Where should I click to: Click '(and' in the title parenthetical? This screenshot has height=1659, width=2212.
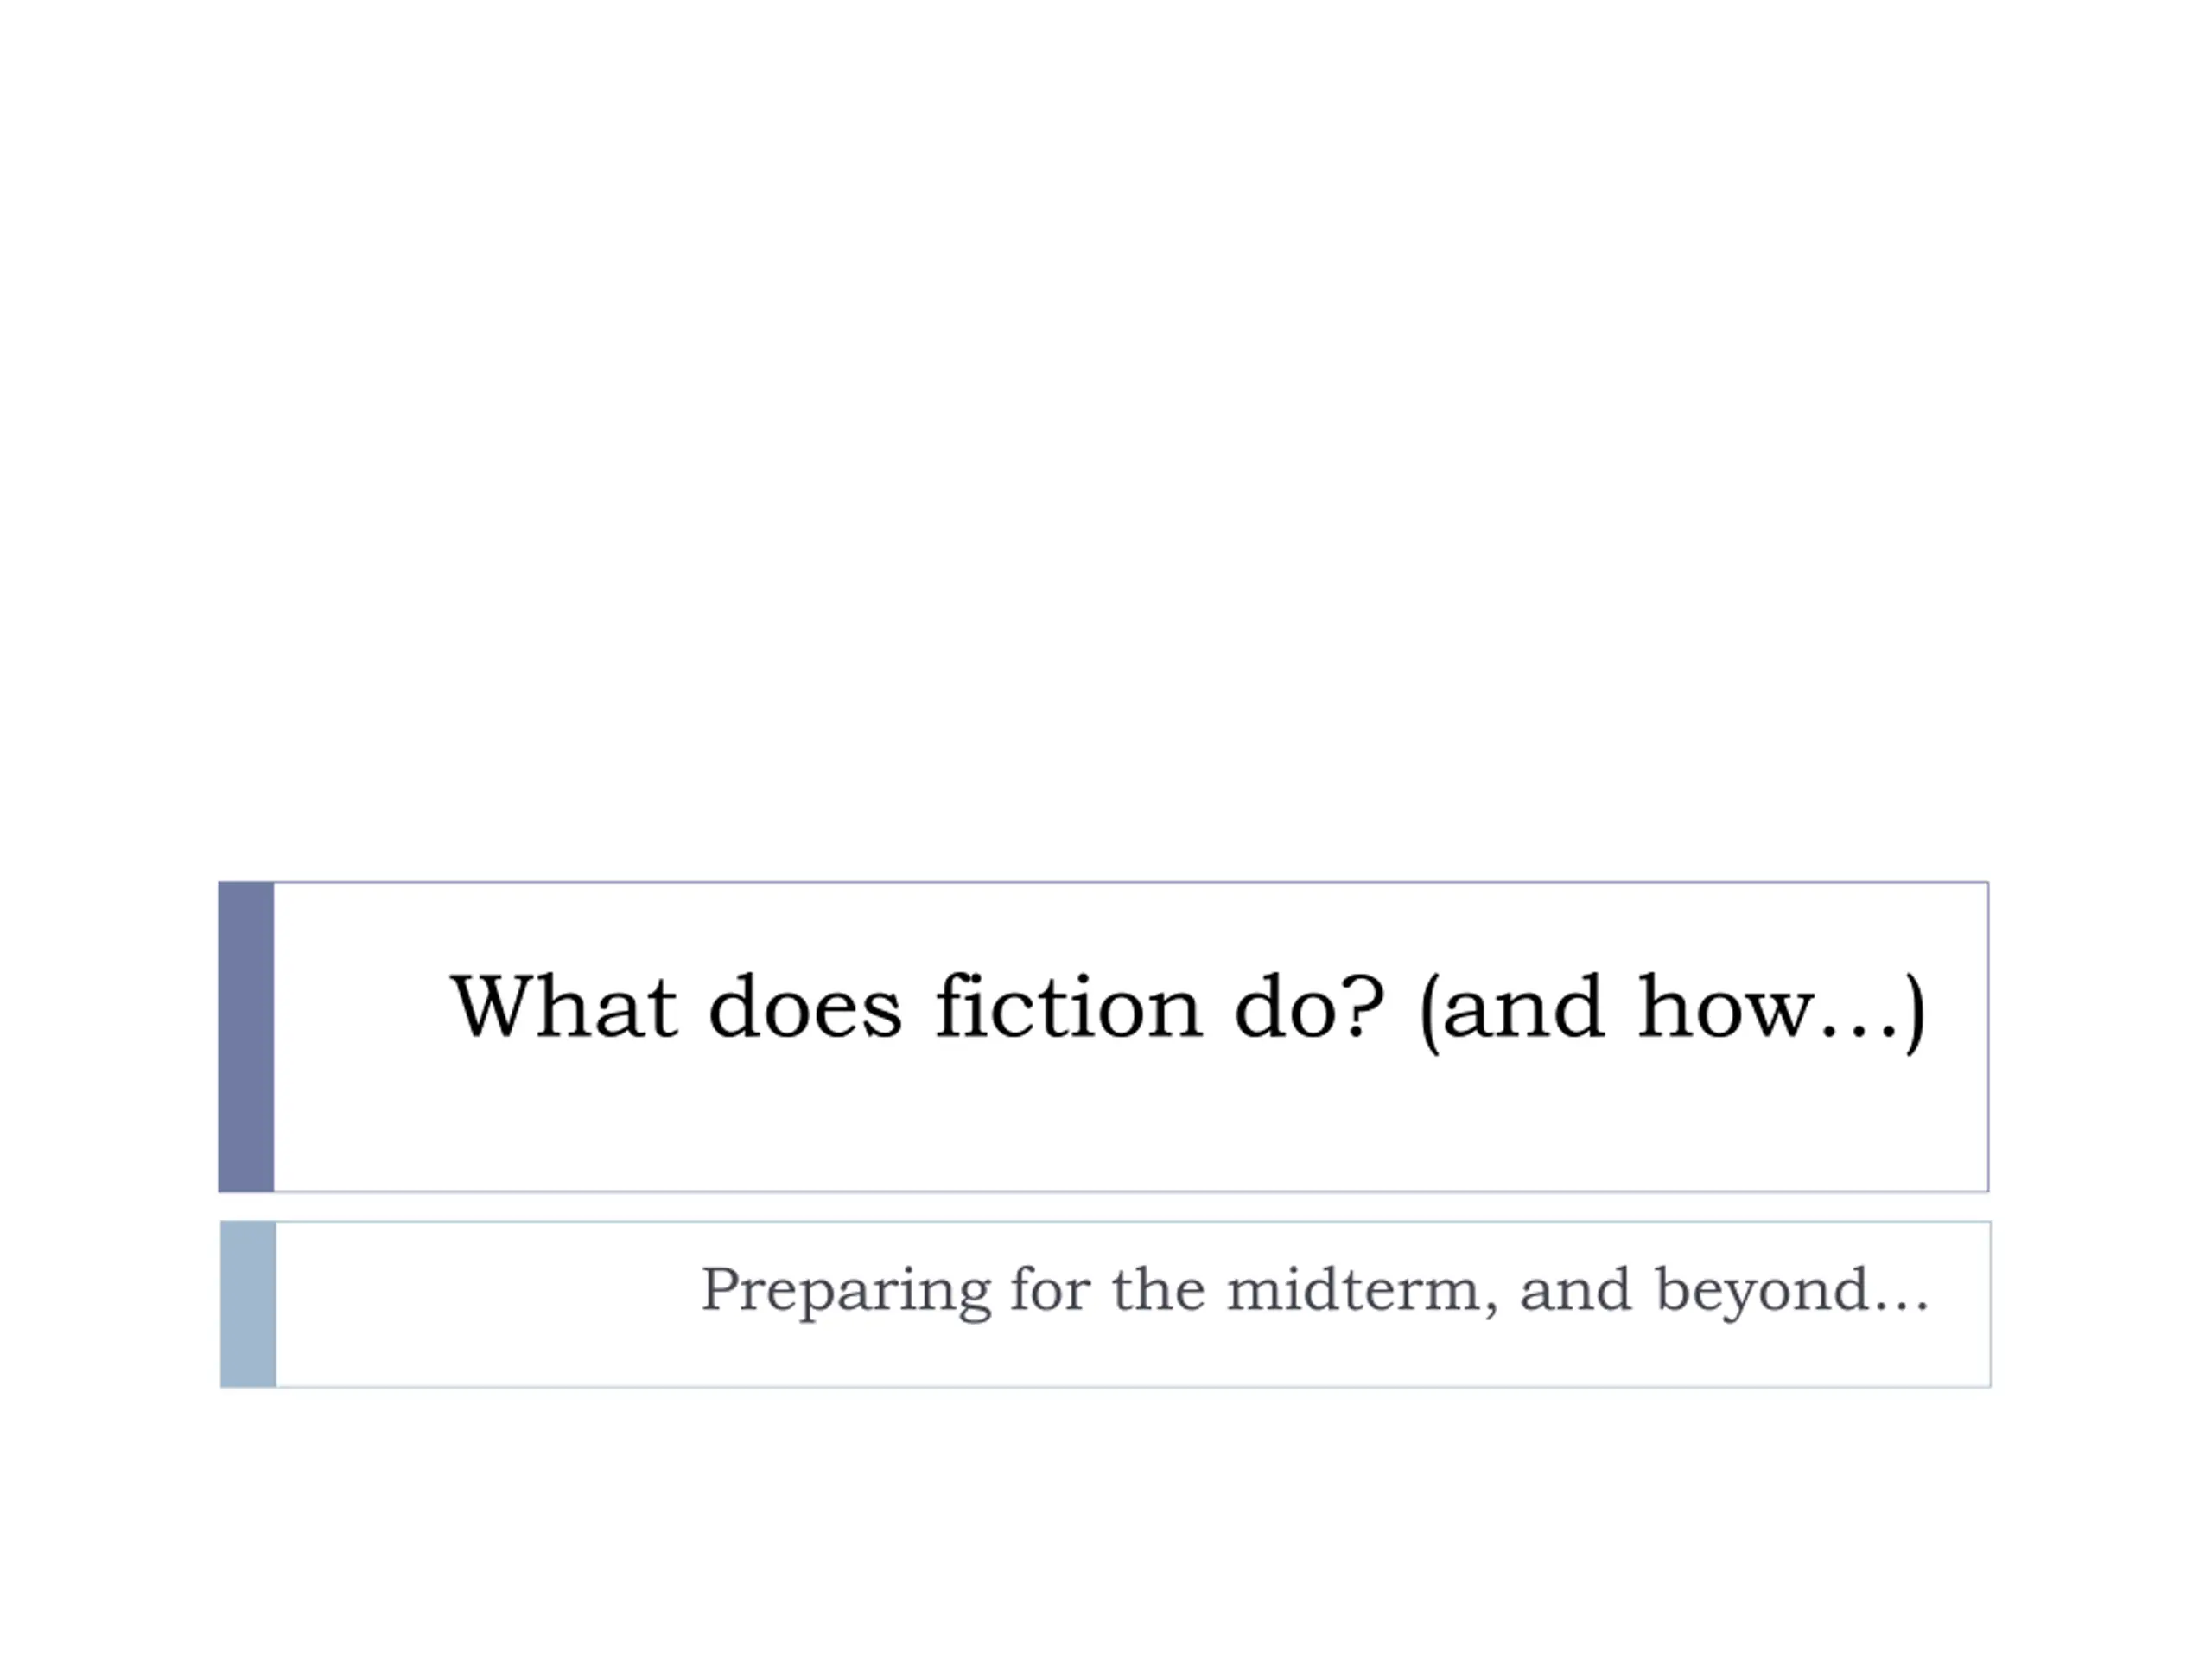1511,1007
